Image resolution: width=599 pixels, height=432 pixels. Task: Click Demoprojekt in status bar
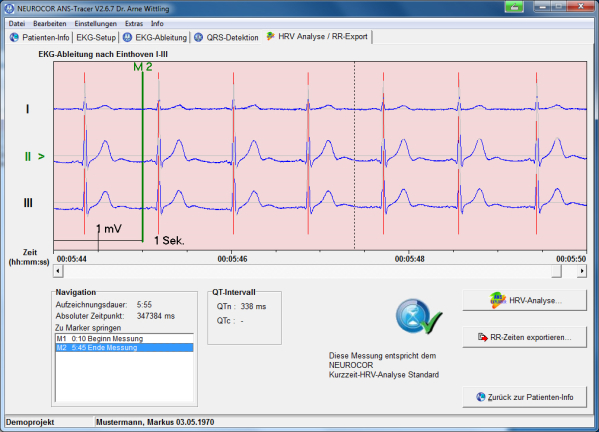click(30, 422)
